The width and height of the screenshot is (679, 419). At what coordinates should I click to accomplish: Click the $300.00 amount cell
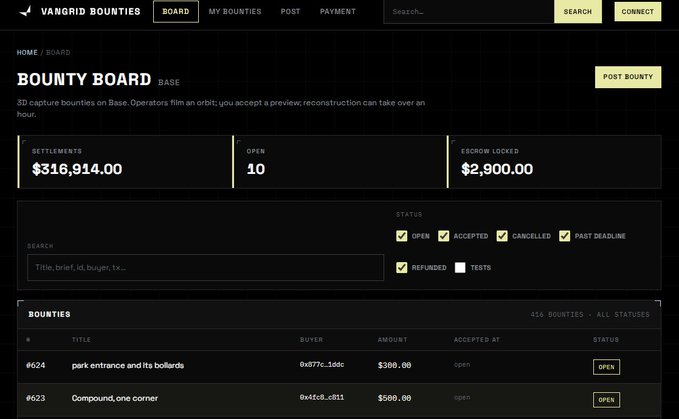394,365
